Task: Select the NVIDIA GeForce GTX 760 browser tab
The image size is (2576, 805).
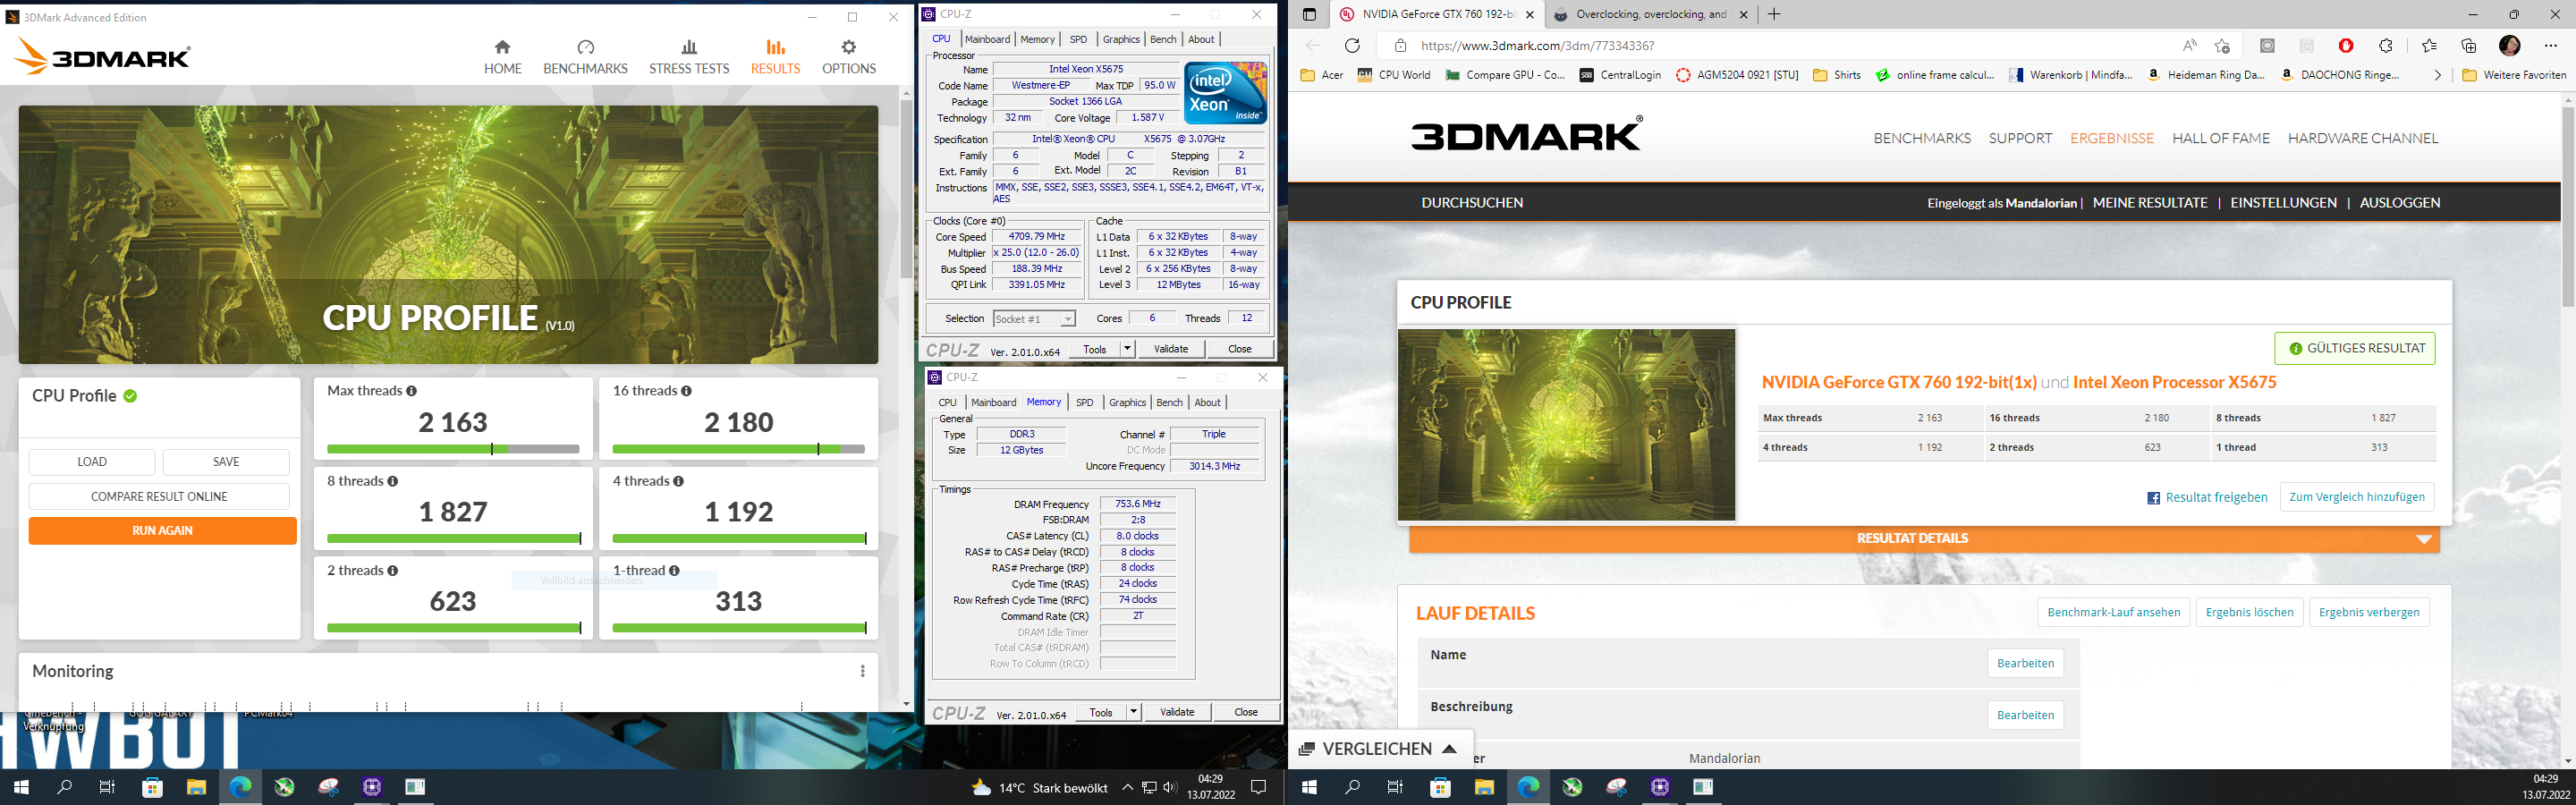Action: coord(1438,15)
